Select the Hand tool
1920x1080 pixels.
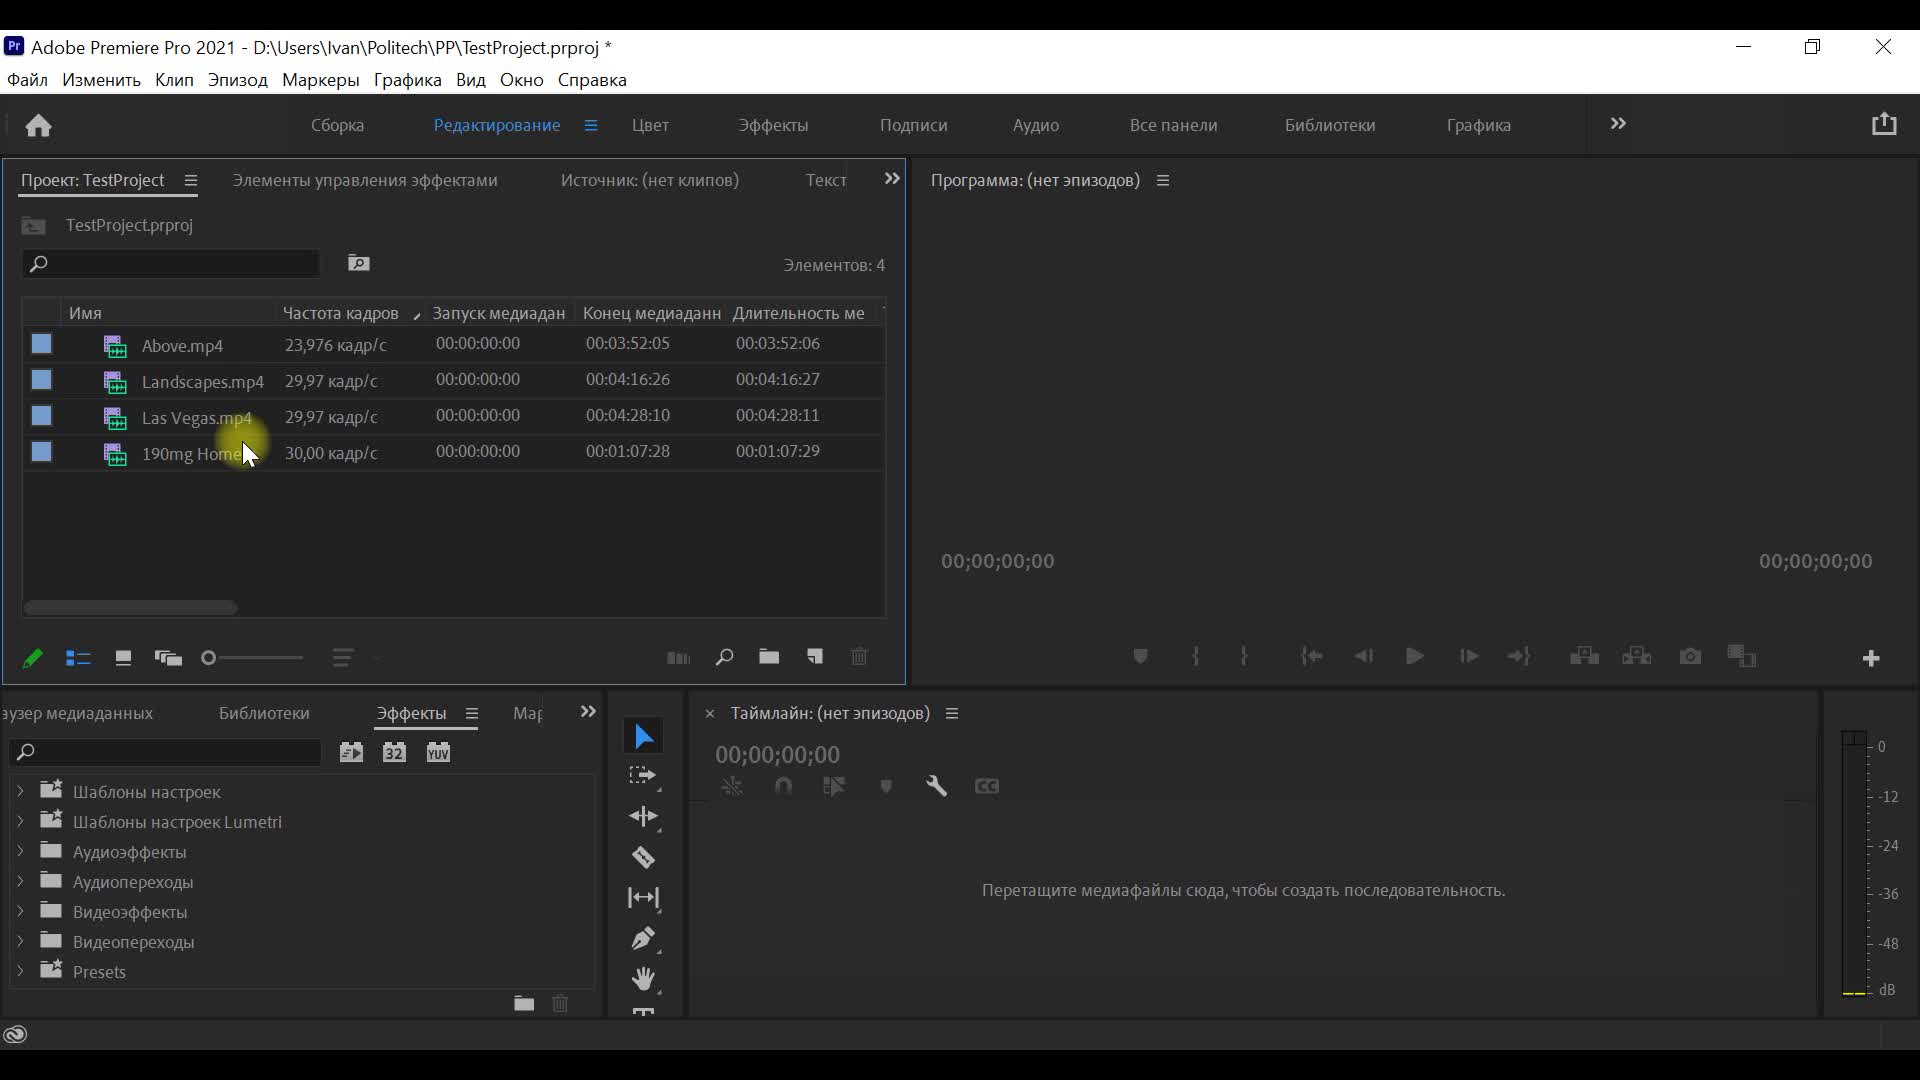tap(644, 978)
